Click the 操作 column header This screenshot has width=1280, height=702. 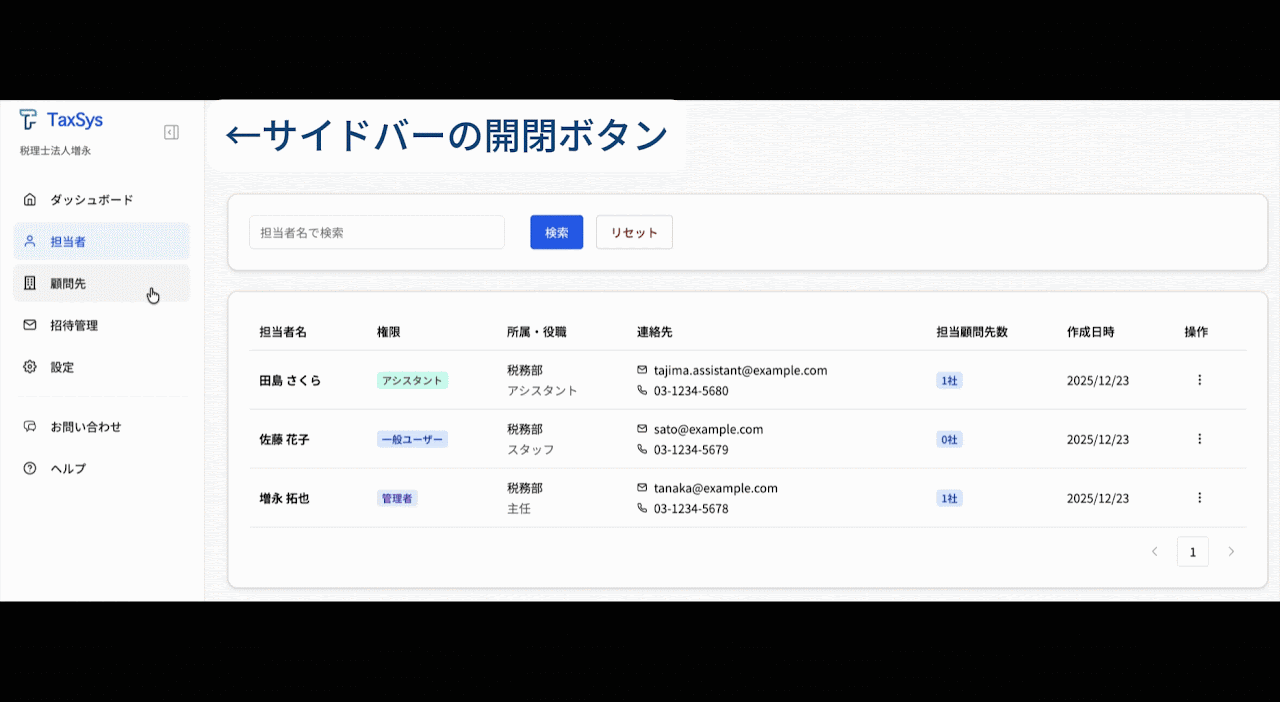point(1196,332)
